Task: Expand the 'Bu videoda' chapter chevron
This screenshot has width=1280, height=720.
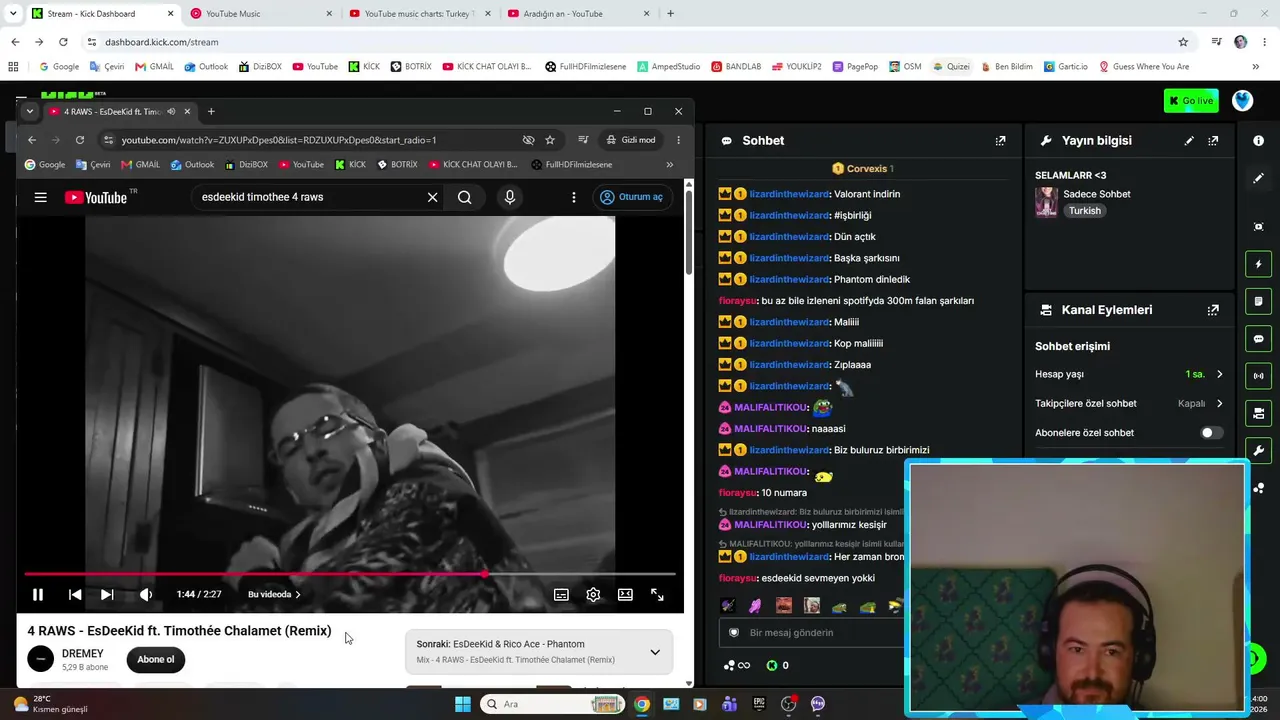Action: pyautogui.click(x=297, y=594)
